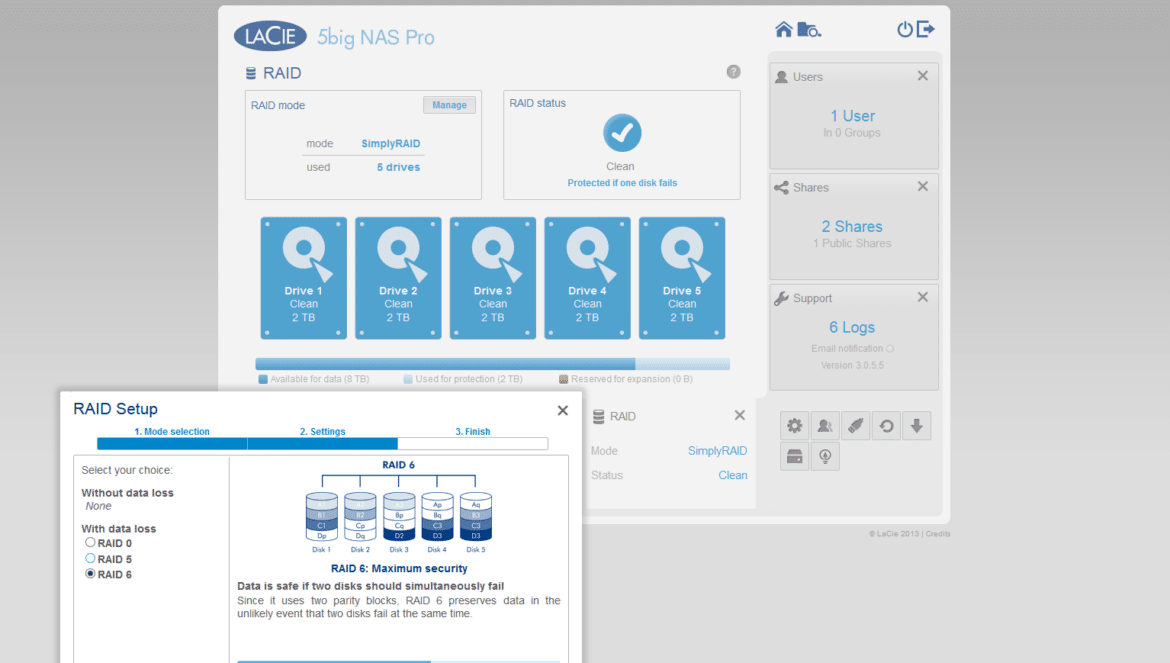Select the RAID 0 radio option
This screenshot has width=1170, height=663.
90,543
